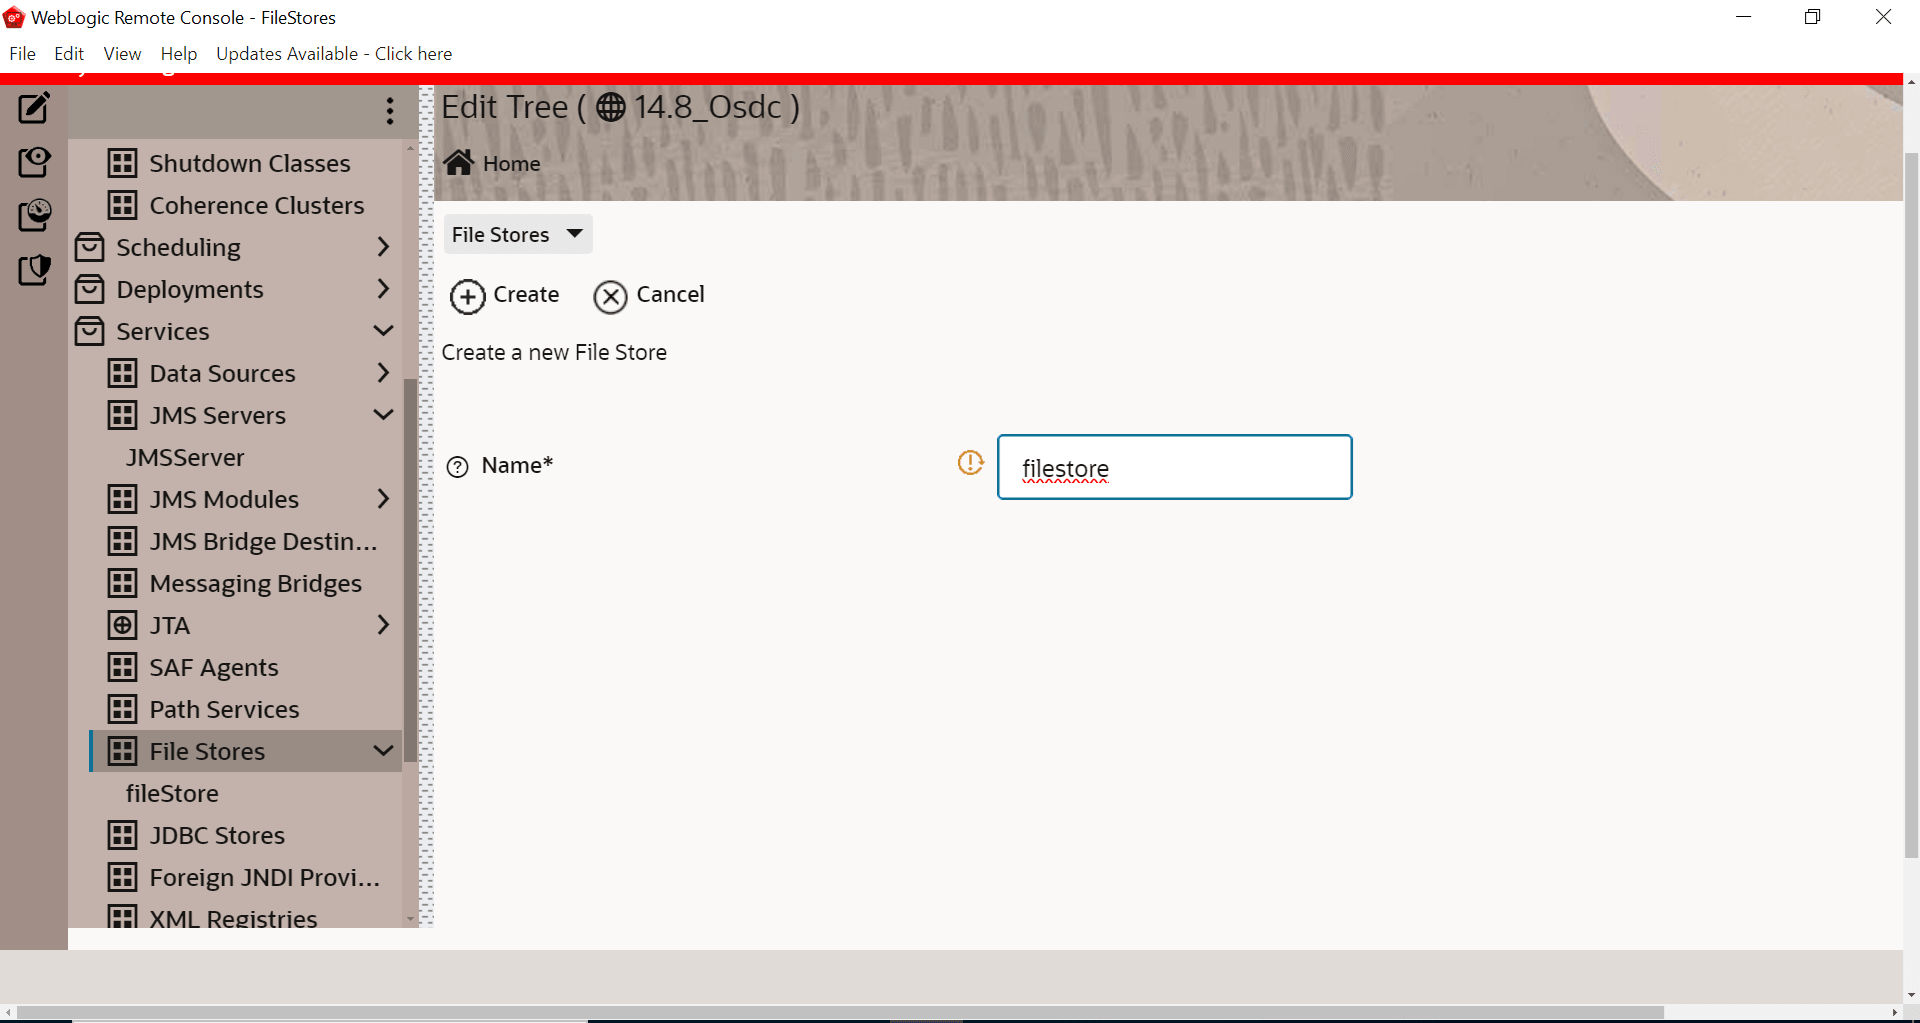1920x1023 pixels.
Task: Click the navigation tree vertical scrollbar
Action: [x=410, y=570]
